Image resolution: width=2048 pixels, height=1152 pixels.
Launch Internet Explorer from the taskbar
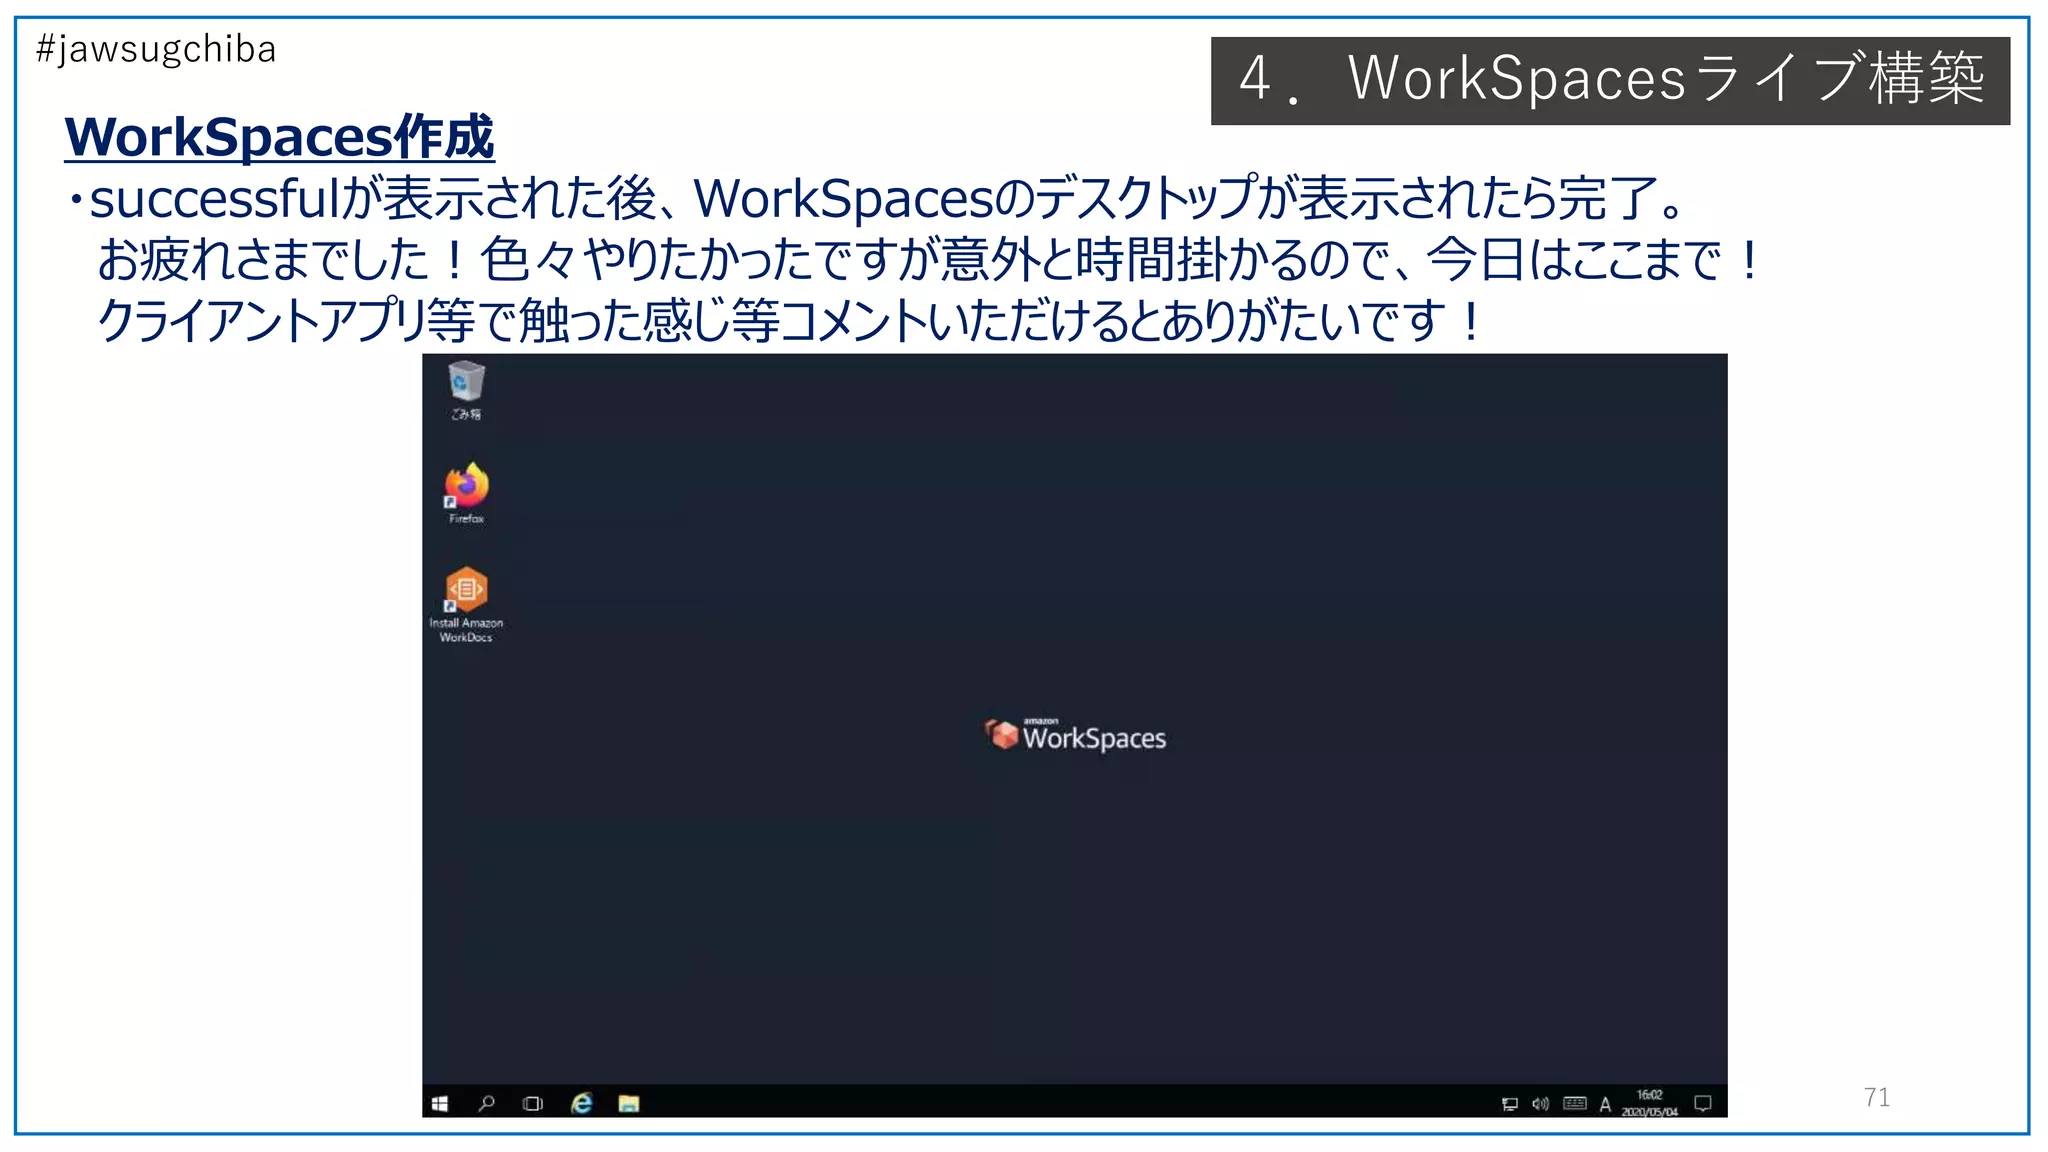(581, 1104)
